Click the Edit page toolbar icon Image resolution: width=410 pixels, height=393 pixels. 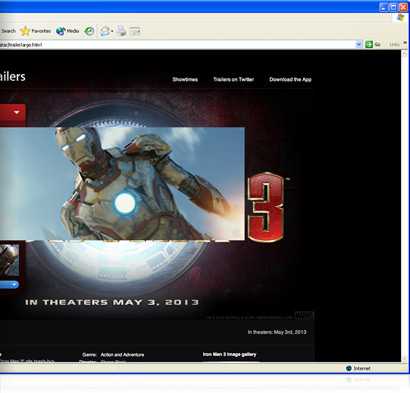[135, 31]
